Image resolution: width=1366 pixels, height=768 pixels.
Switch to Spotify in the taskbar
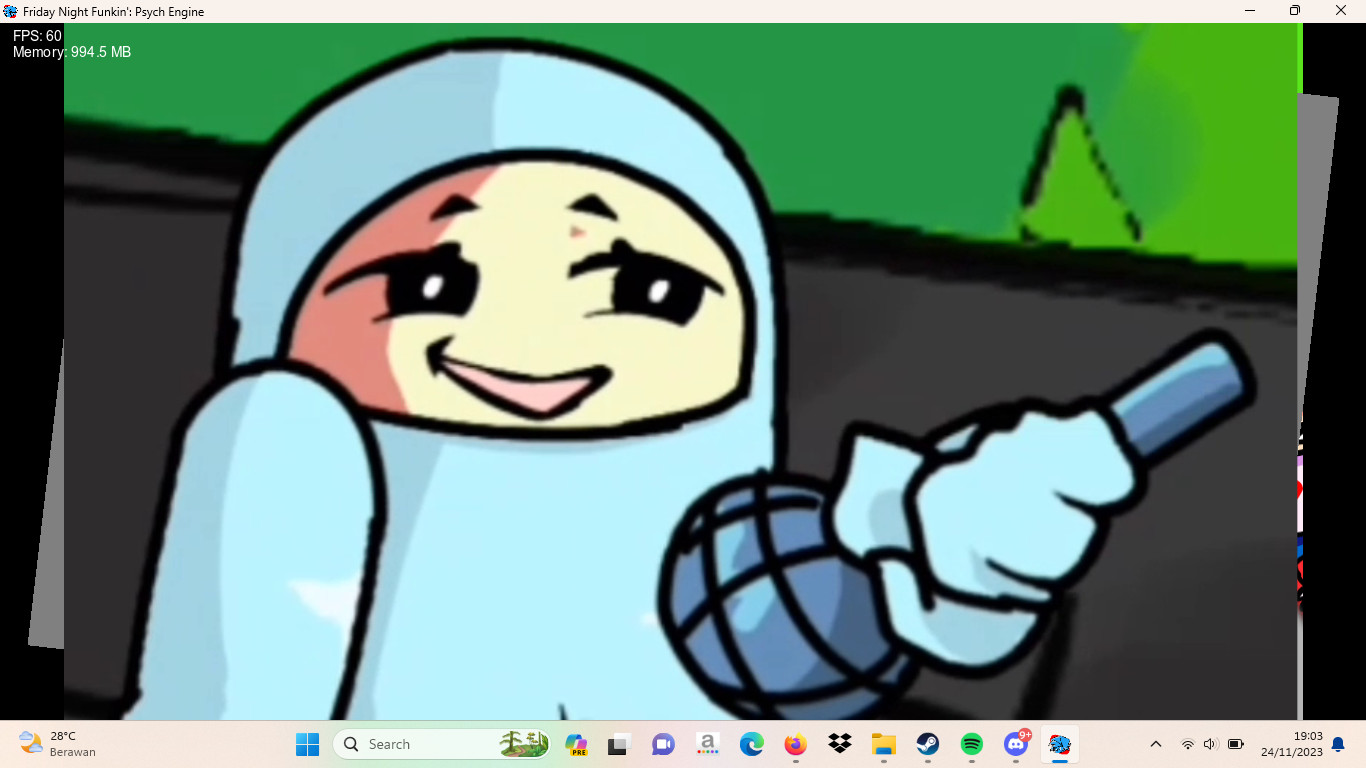click(971, 744)
